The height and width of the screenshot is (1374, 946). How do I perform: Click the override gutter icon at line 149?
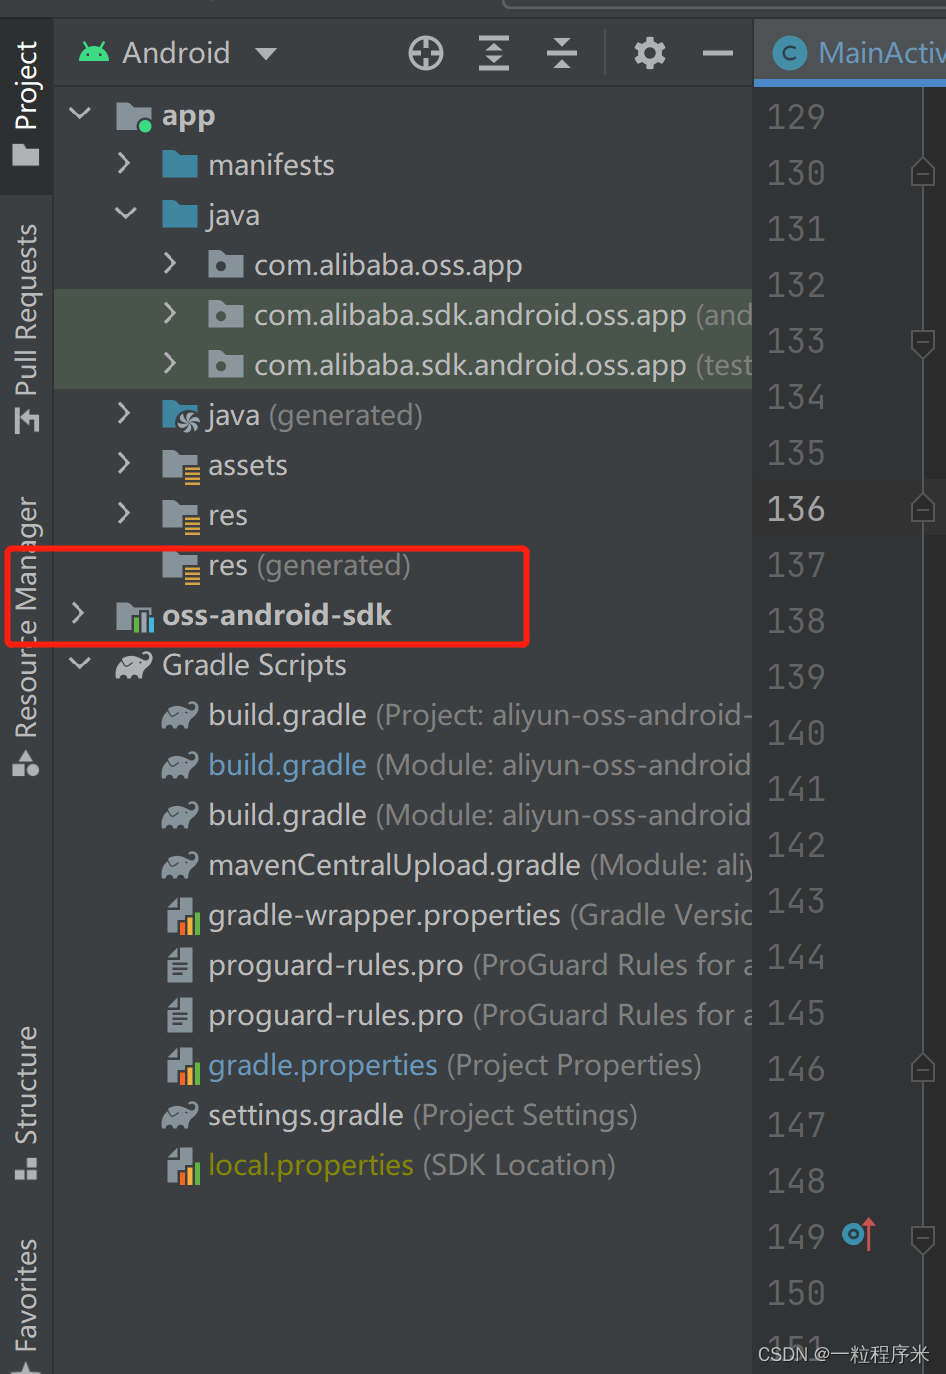(x=859, y=1235)
